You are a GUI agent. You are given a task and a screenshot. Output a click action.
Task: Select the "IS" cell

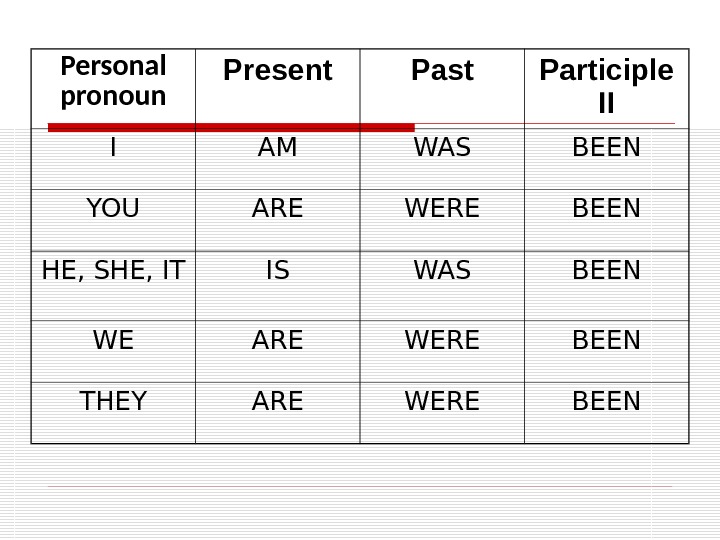coord(277,270)
